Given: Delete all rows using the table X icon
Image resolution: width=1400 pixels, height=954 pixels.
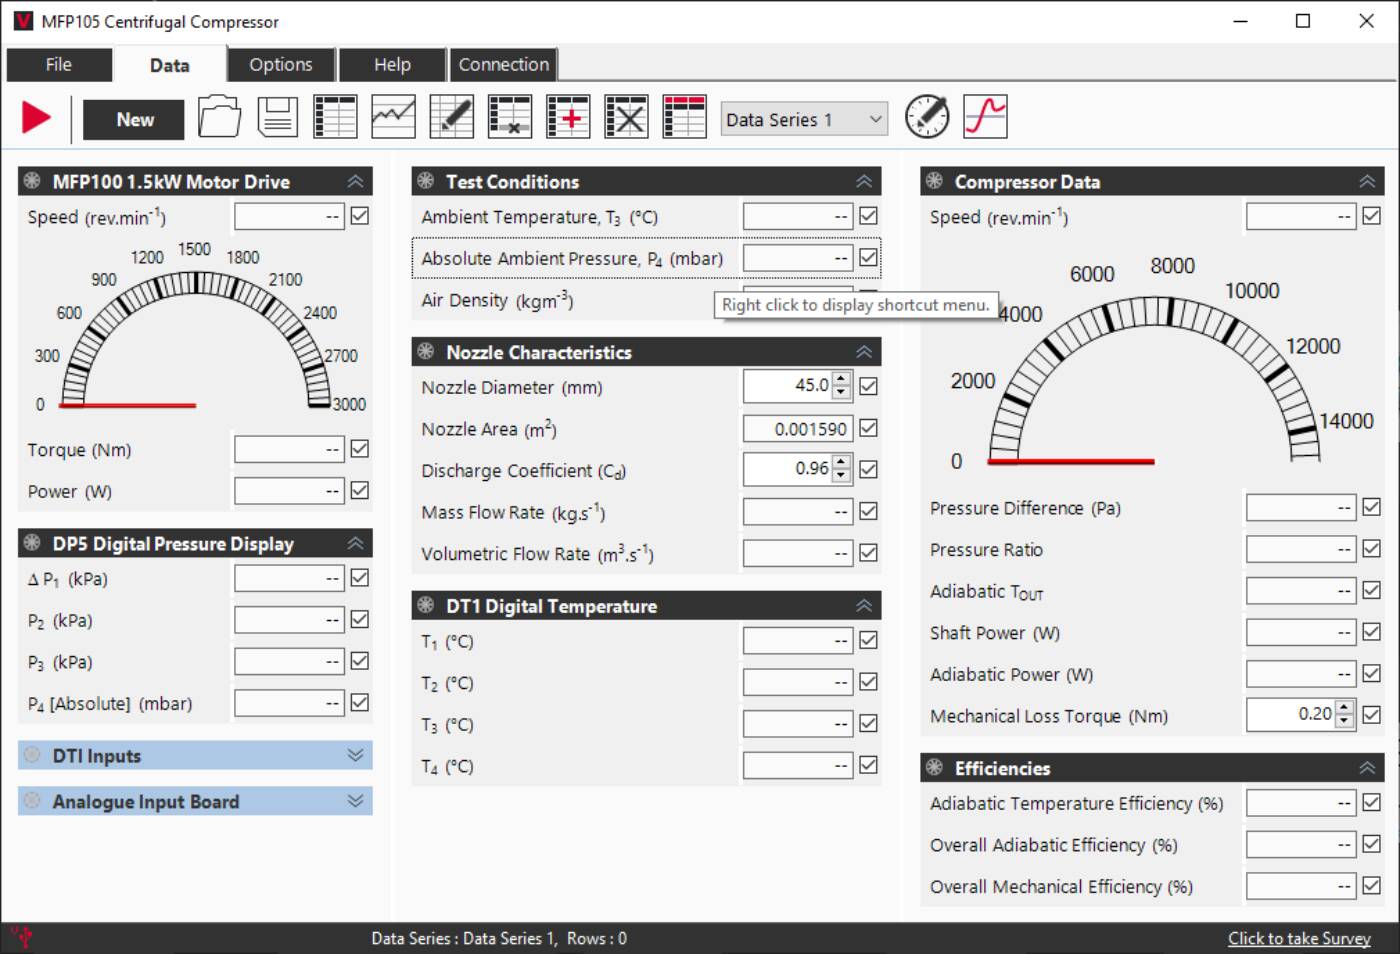Looking at the screenshot, I should pyautogui.click(x=626, y=116).
